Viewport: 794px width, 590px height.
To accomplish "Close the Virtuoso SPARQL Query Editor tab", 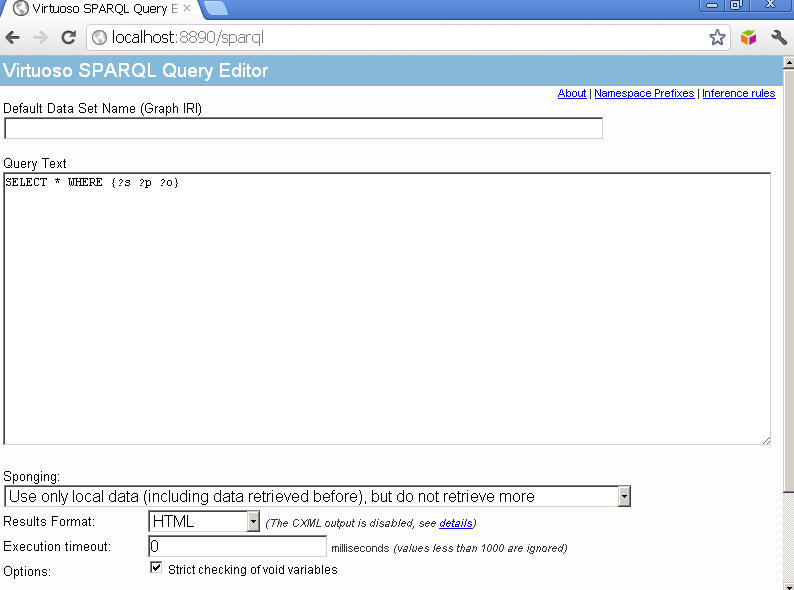I will pos(187,8).
